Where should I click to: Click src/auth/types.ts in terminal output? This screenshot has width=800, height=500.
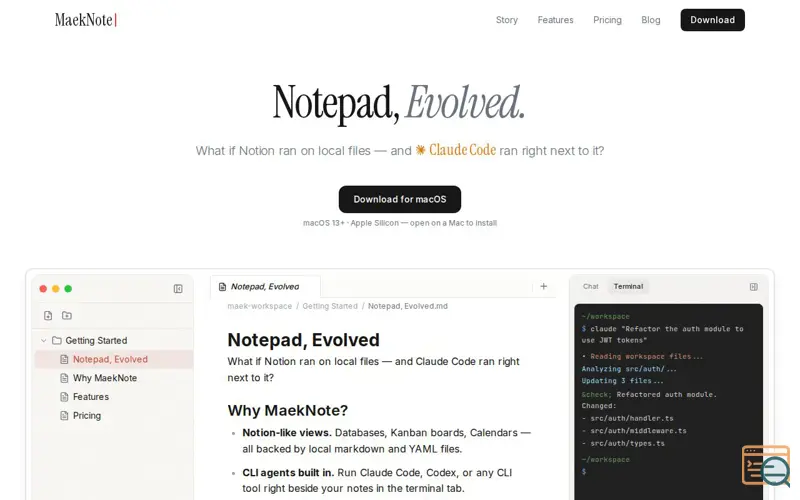click(x=628, y=443)
